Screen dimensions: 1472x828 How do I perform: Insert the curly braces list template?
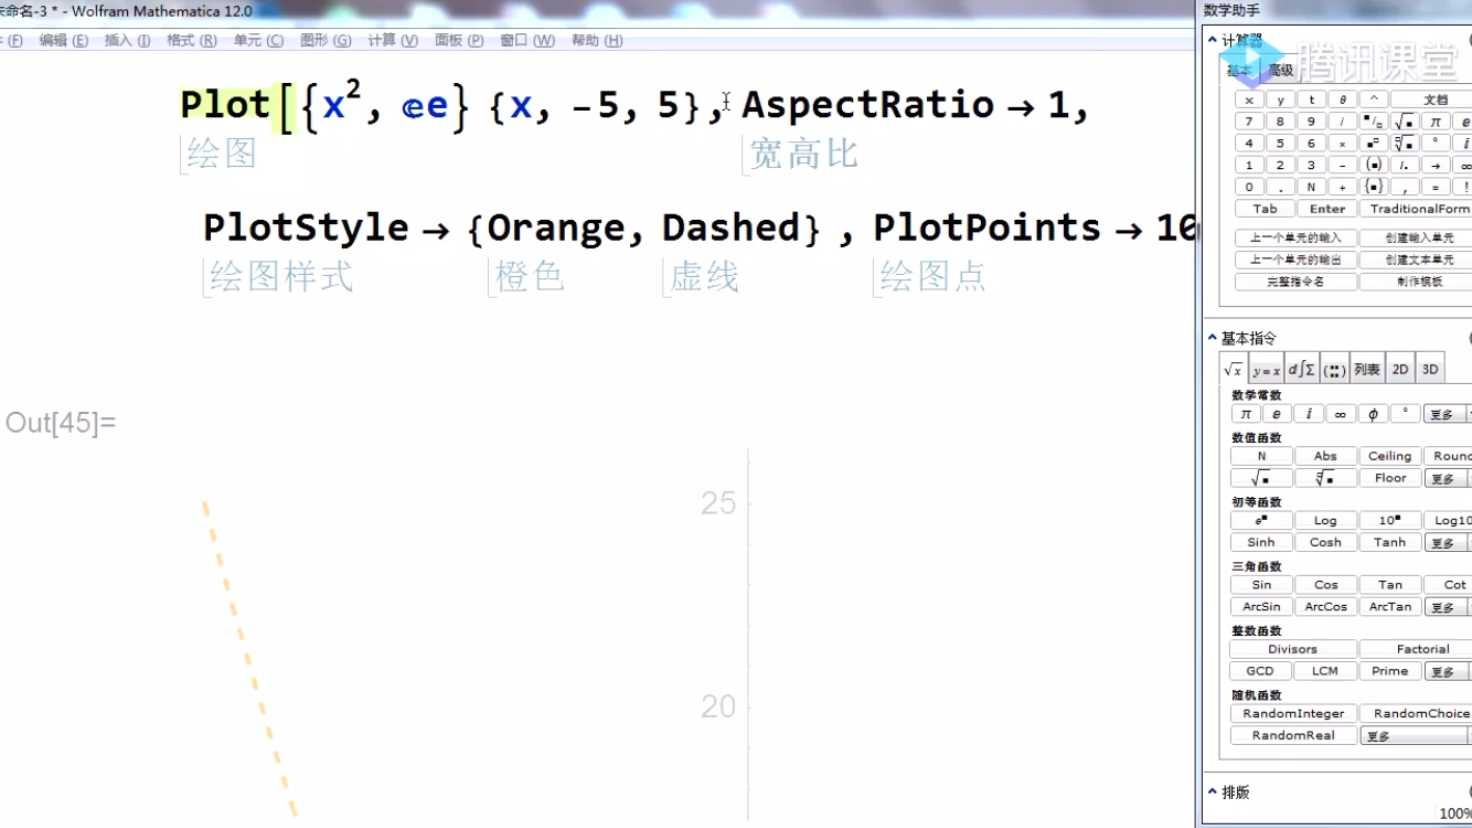[x=1373, y=187]
